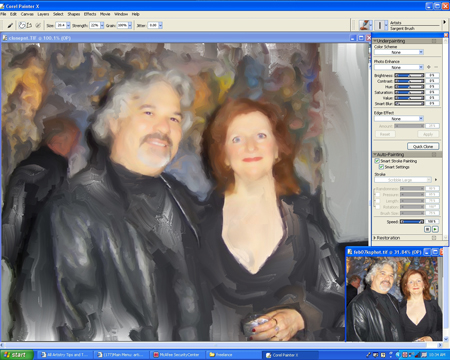Close the Underpainting palette window
The width and height of the screenshot is (450, 360).
[x=446, y=35]
